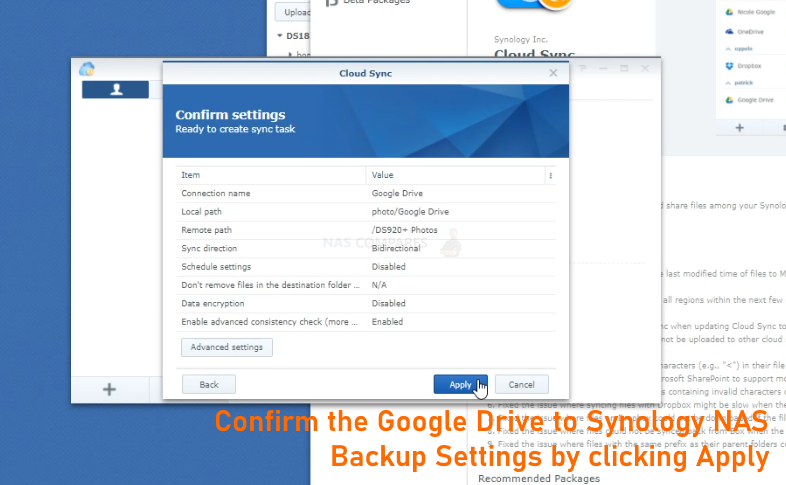Viewport: 786px width, 485px height.
Task: Collapse the patrick group in right panel
Action: pyautogui.click(x=728, y=83)
